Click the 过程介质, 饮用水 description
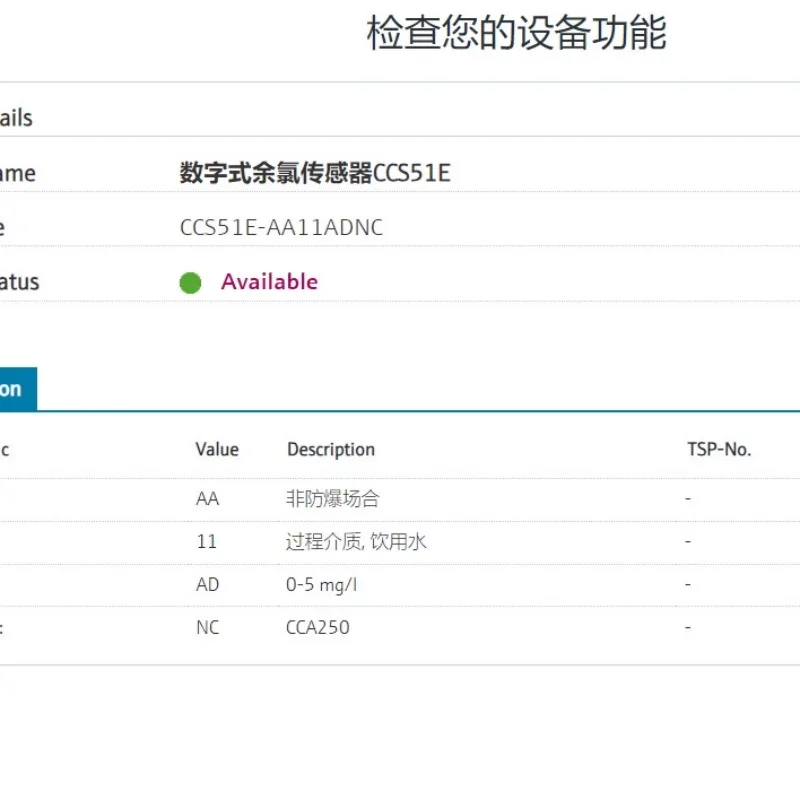The height and width of the screenshot is (800, 800). [x=356, y=541]
